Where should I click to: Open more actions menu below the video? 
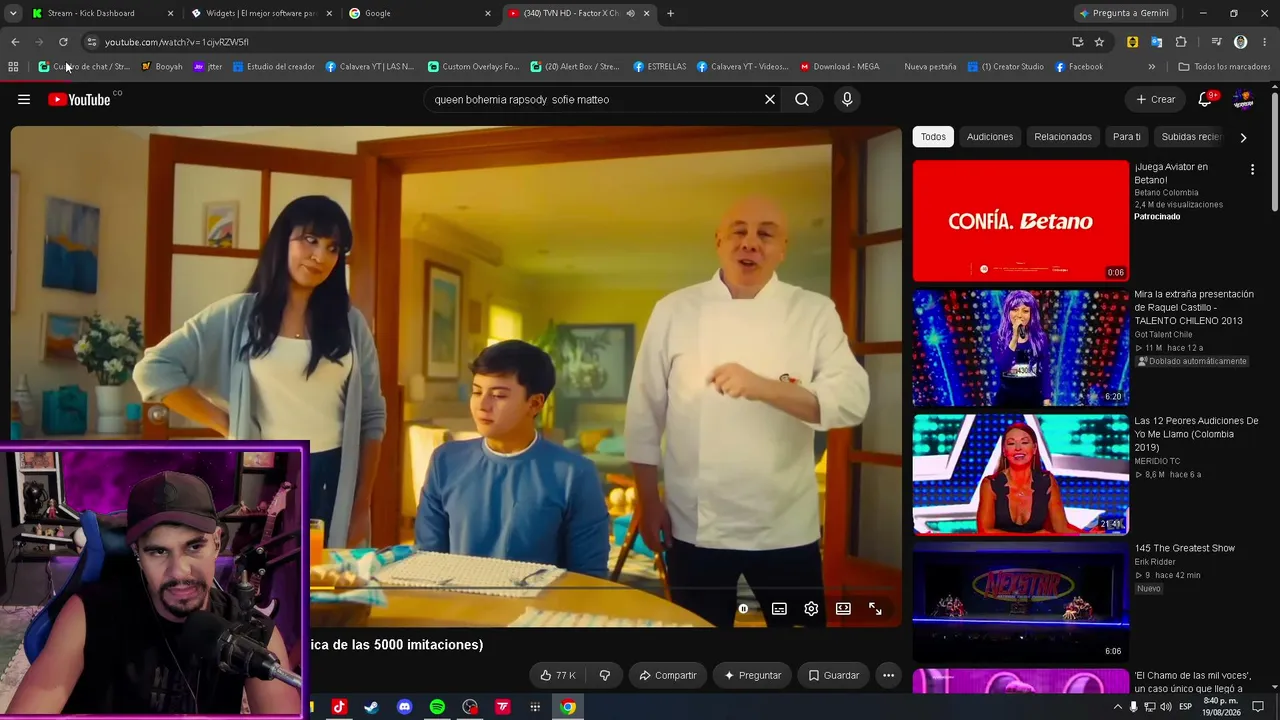pyautogui.click(x=888, y=675)
